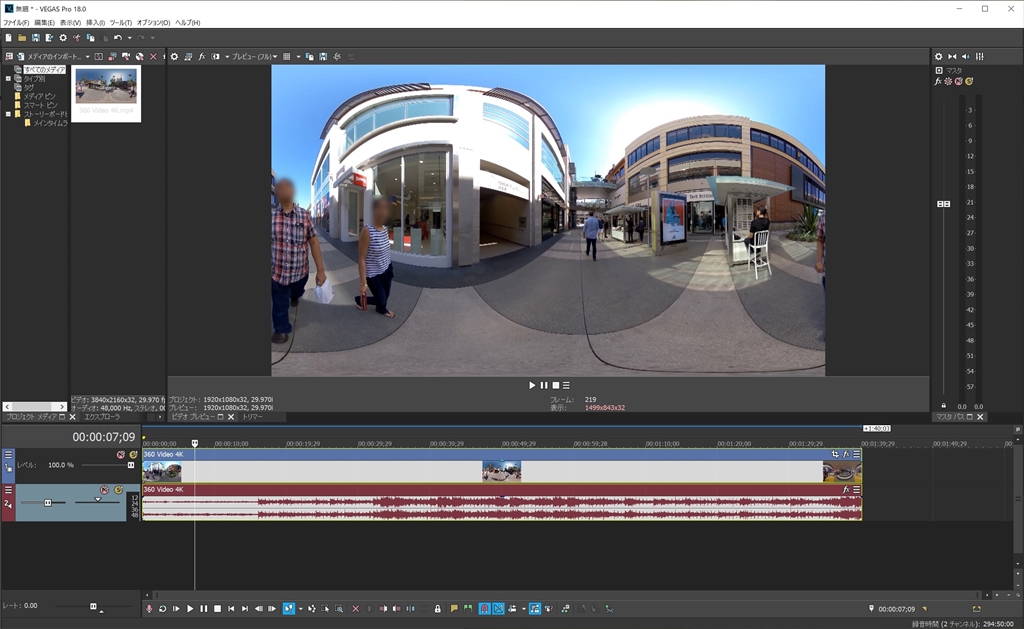Save the project using the toolbar icon
This screenshot has height=629, width=1024.
click(x=36, y=38)
